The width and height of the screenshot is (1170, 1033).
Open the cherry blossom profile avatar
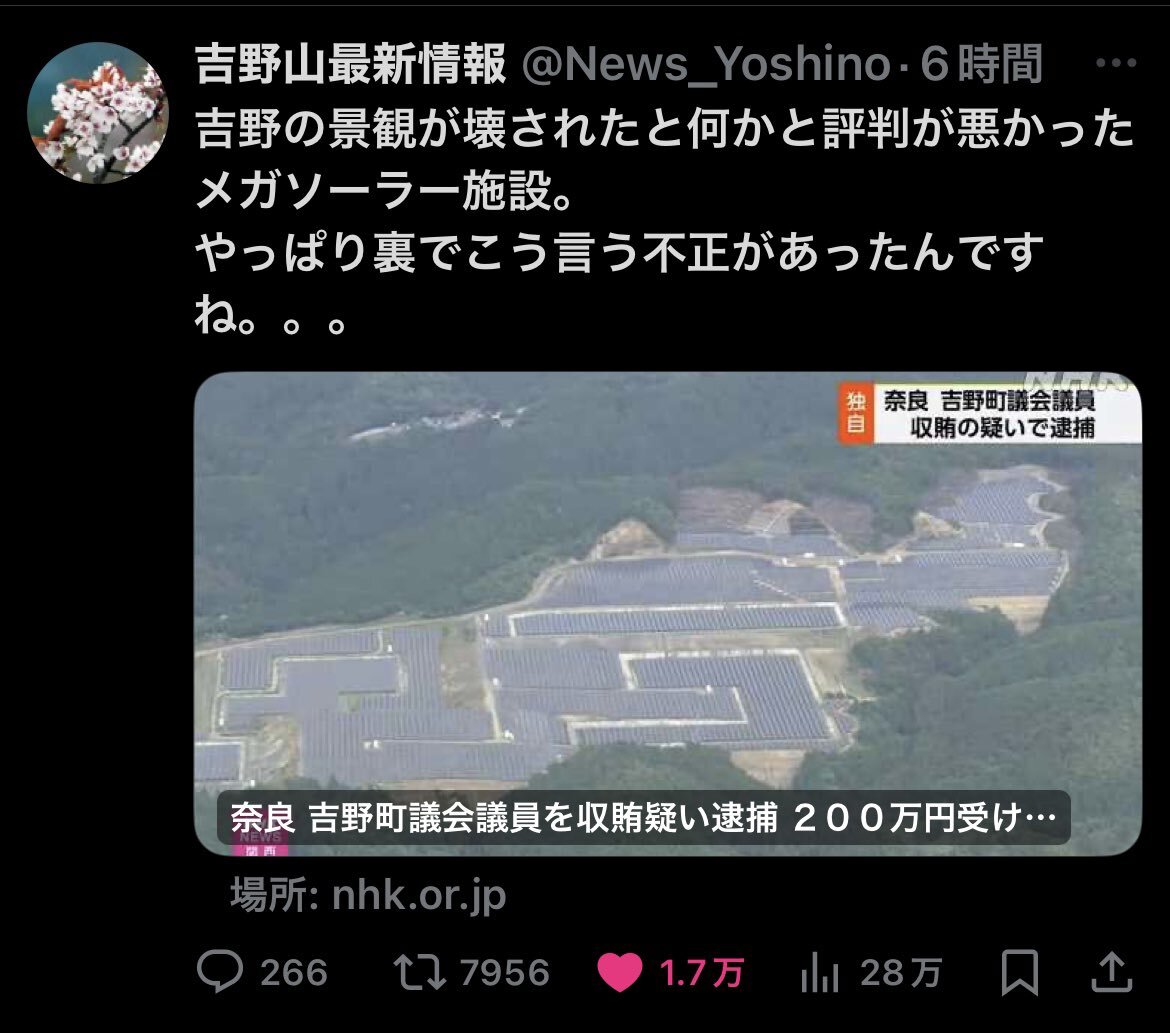(98, 113)
